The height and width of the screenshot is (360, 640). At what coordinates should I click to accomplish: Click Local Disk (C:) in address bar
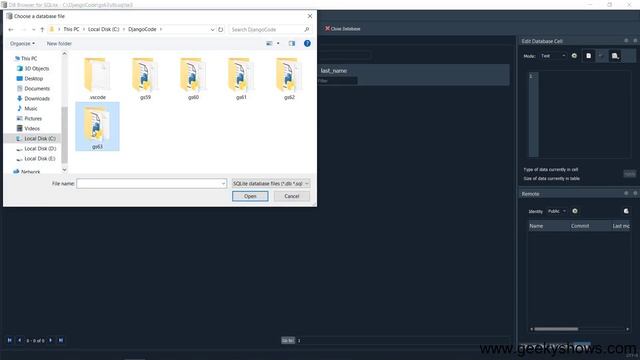click(x=104, y=29)
